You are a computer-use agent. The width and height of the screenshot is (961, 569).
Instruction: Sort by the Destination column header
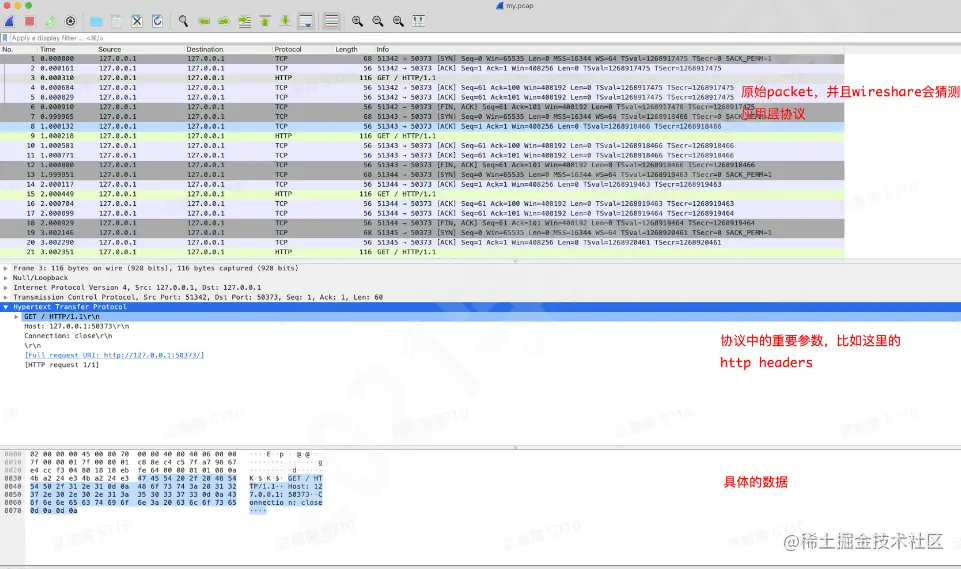205,49
